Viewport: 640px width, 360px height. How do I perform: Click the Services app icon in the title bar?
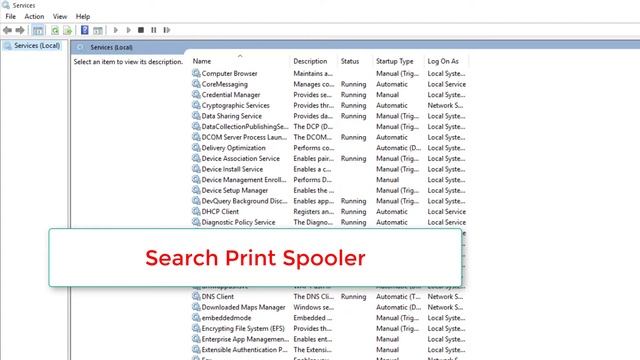(x=6, y=5)
